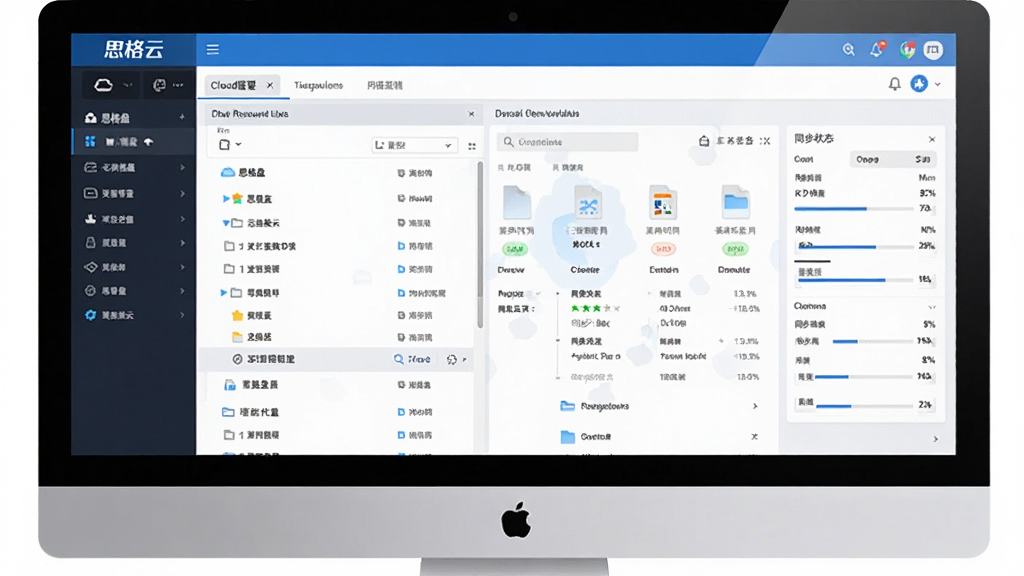Screen dimensions: 1024x576
Task: Click the blue magnifier in the highlighted tree row
Action: pos(398,359)
